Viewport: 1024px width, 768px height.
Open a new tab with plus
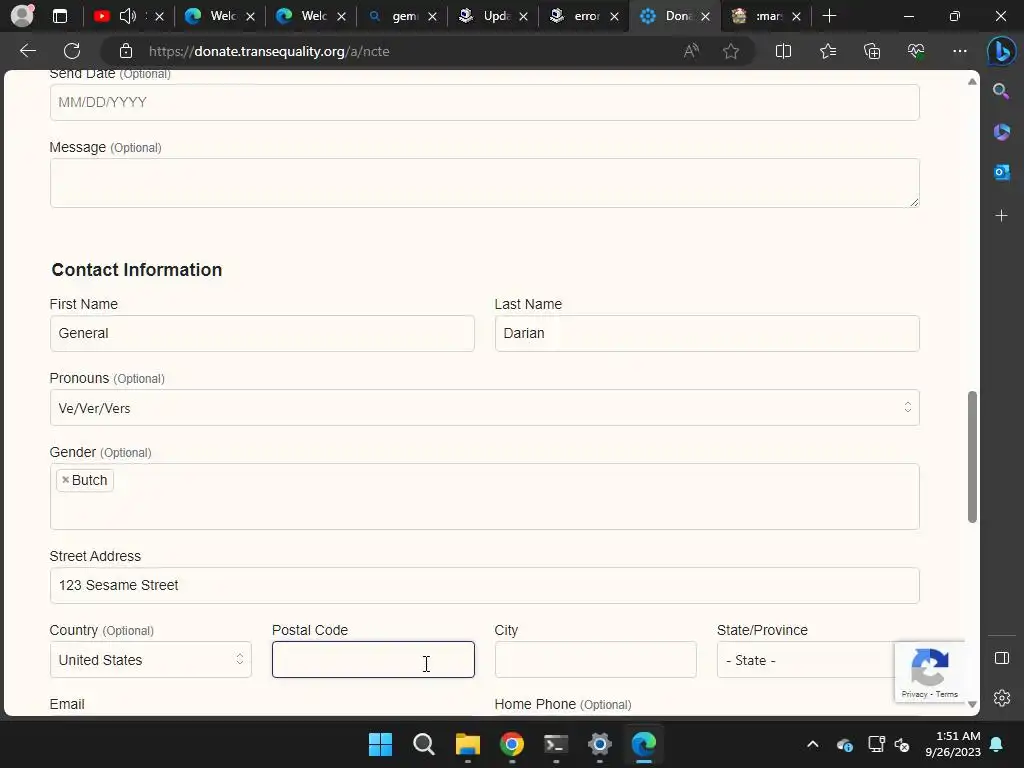pyautogui.click(x=829, y=16)
